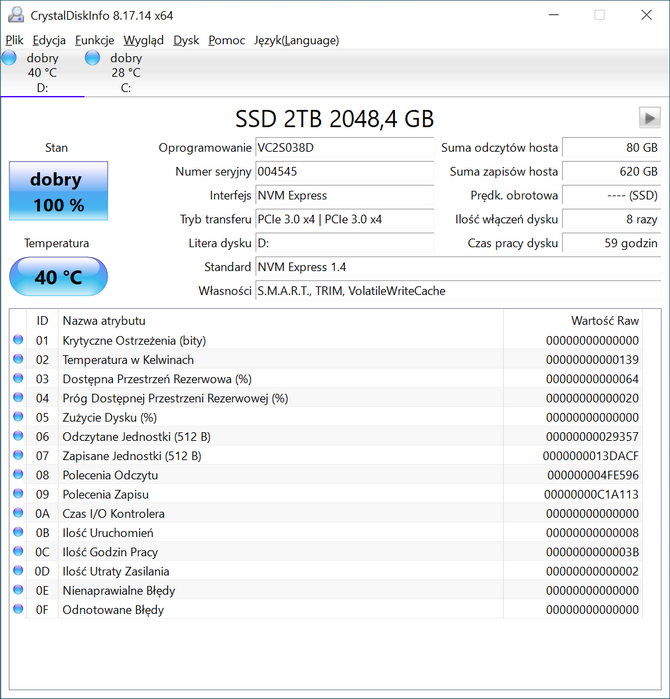Click the Tryb transferu field PCIe 3.0 x4

345,219
